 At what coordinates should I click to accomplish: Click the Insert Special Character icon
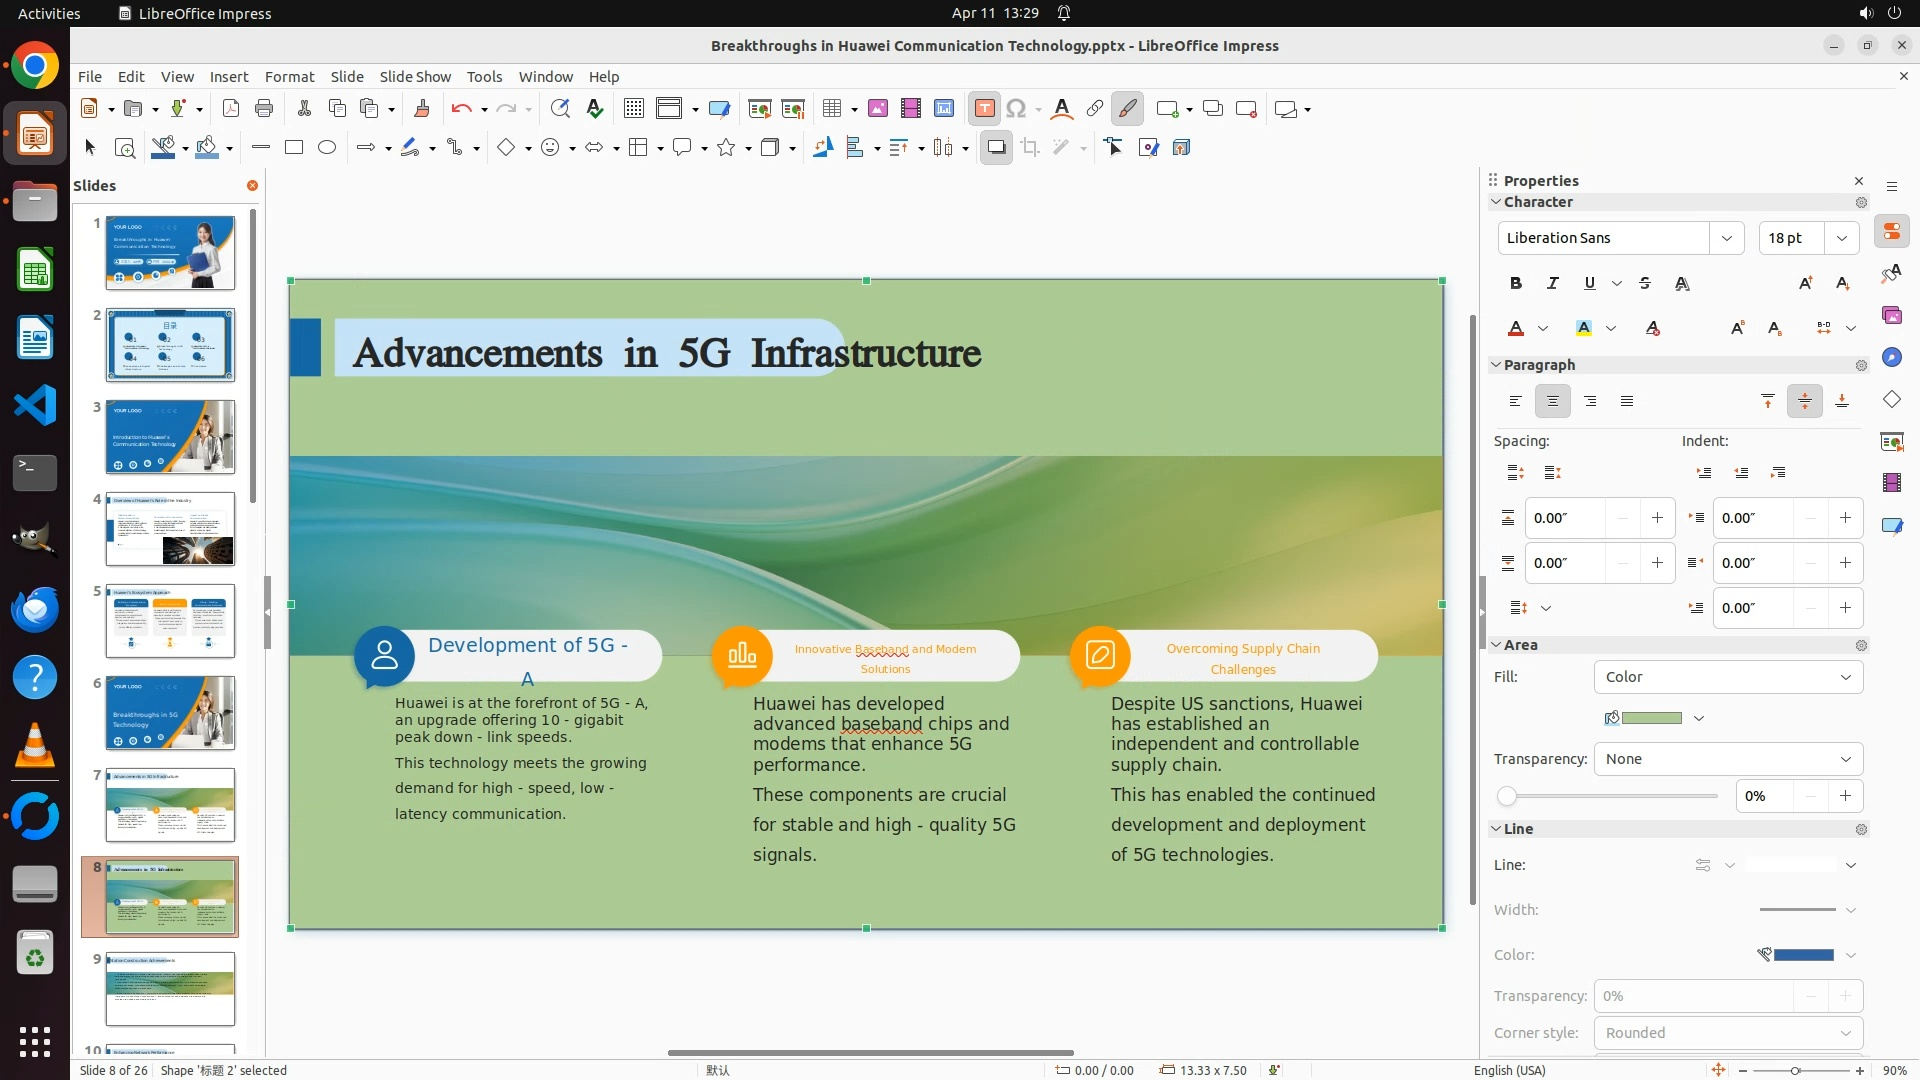1016,109
